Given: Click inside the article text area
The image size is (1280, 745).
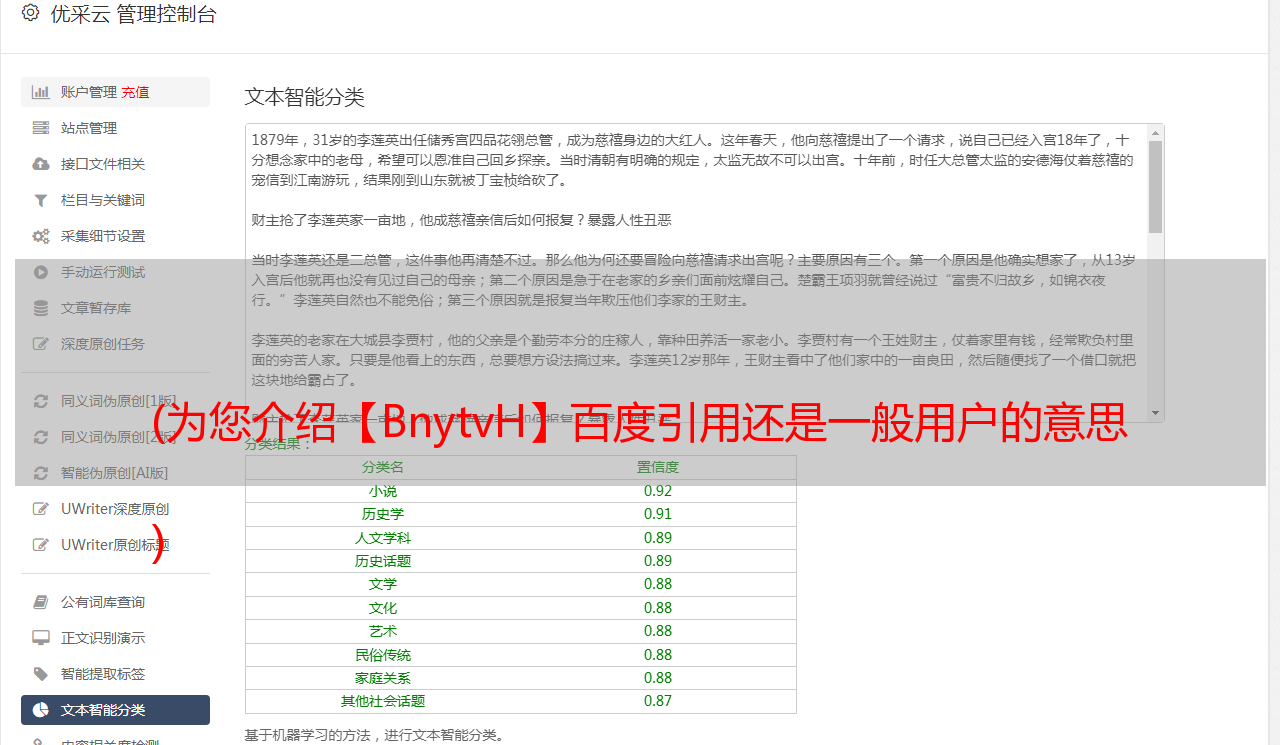Looking at the screenshot, I should [x=696, y=273].
